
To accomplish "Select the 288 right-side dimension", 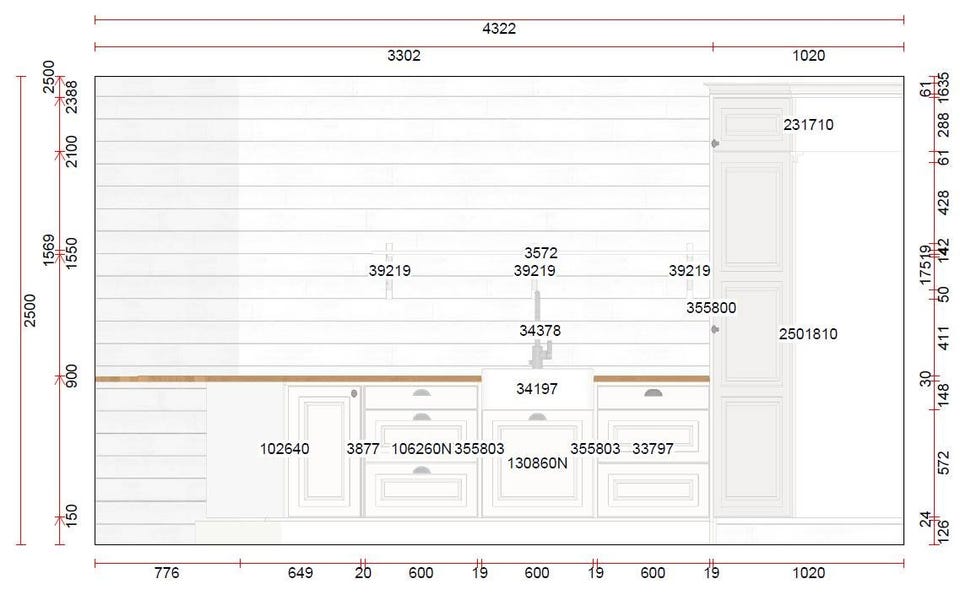I will click(944, 125).
